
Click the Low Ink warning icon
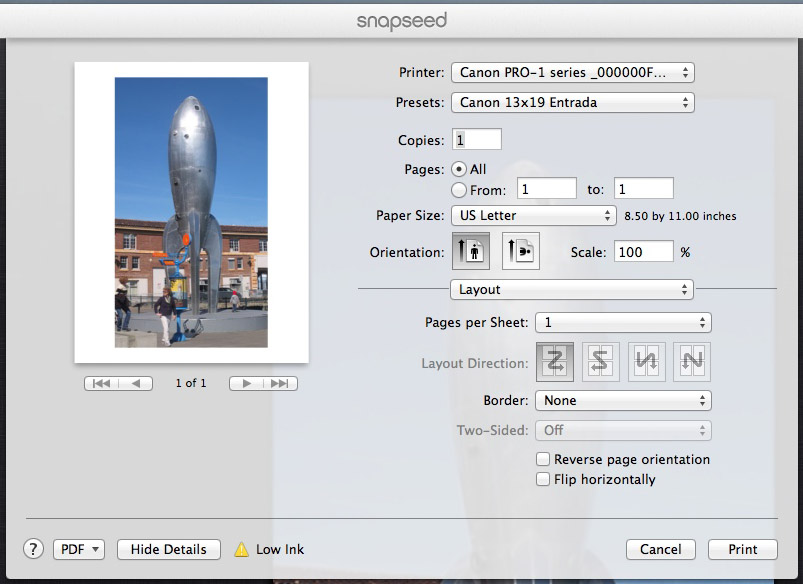tap(241, 549)
